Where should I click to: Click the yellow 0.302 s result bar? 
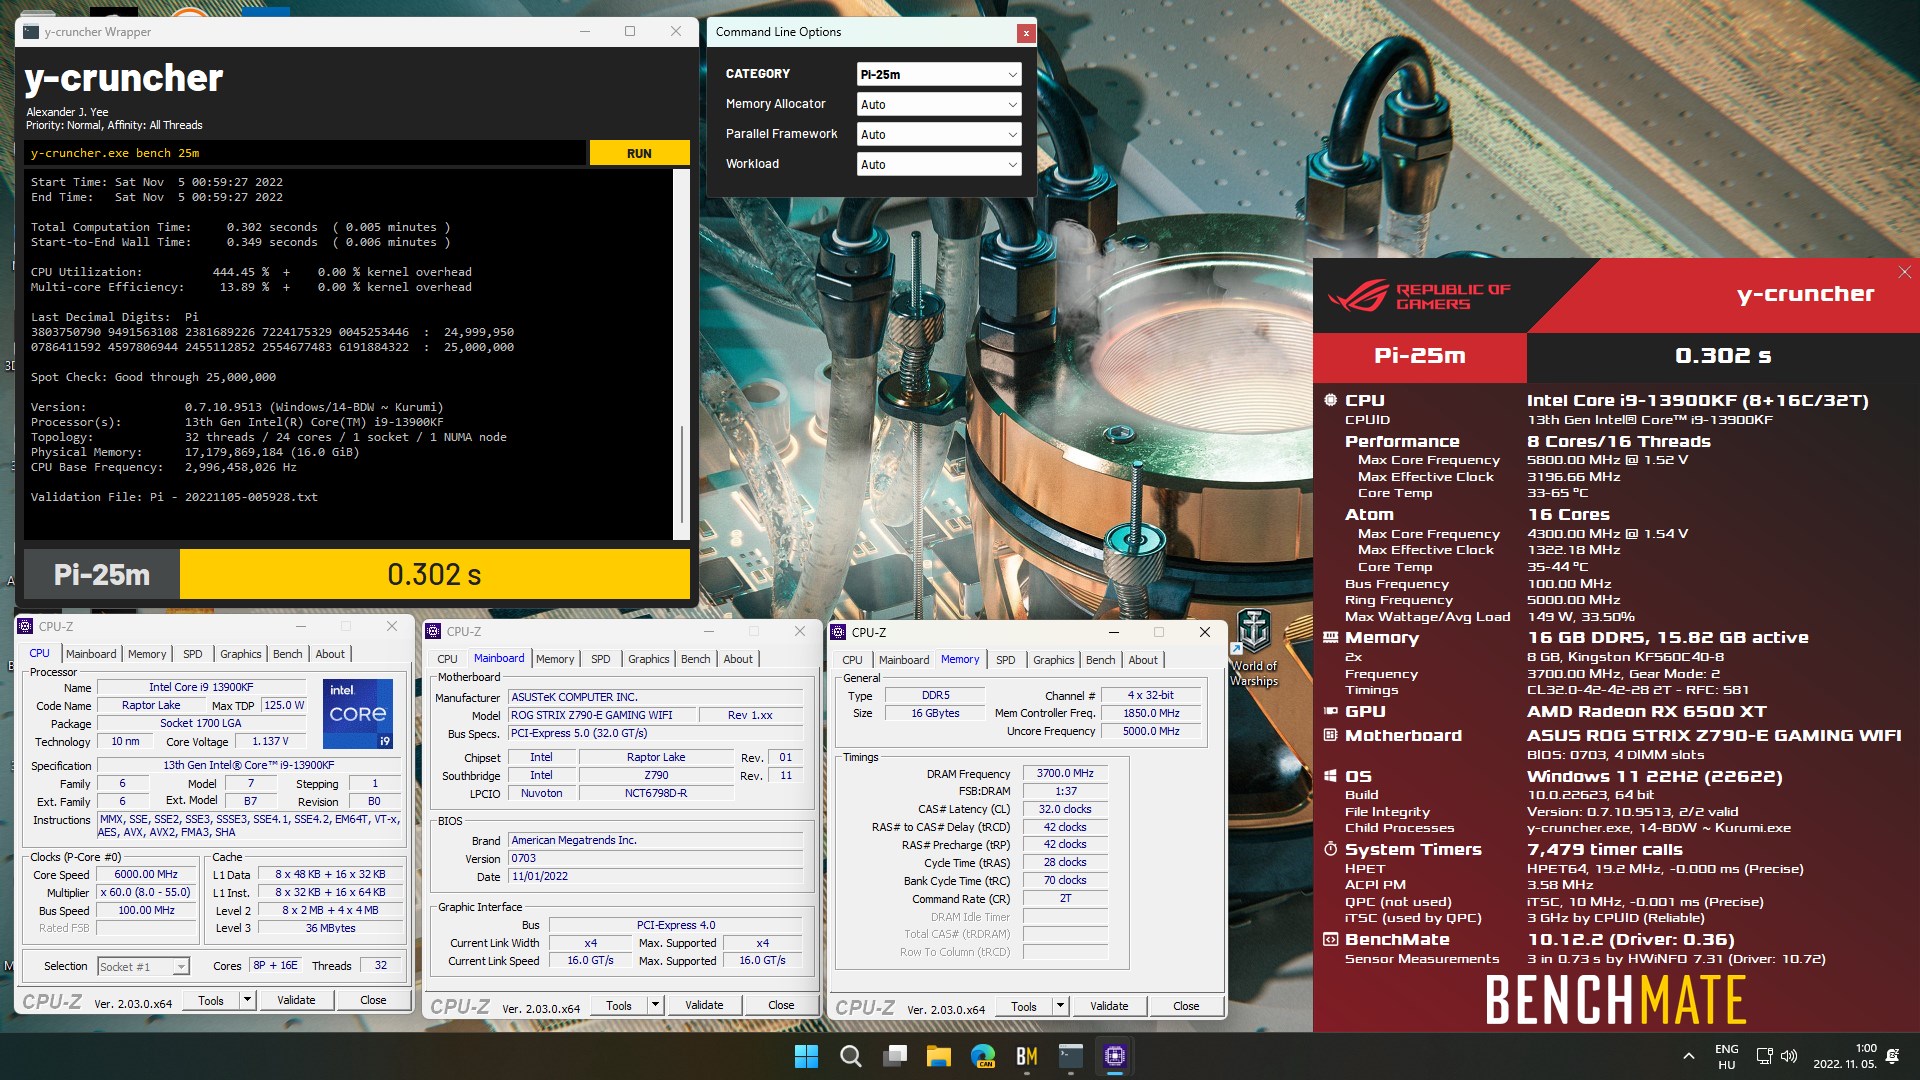(x=435, y=575)
